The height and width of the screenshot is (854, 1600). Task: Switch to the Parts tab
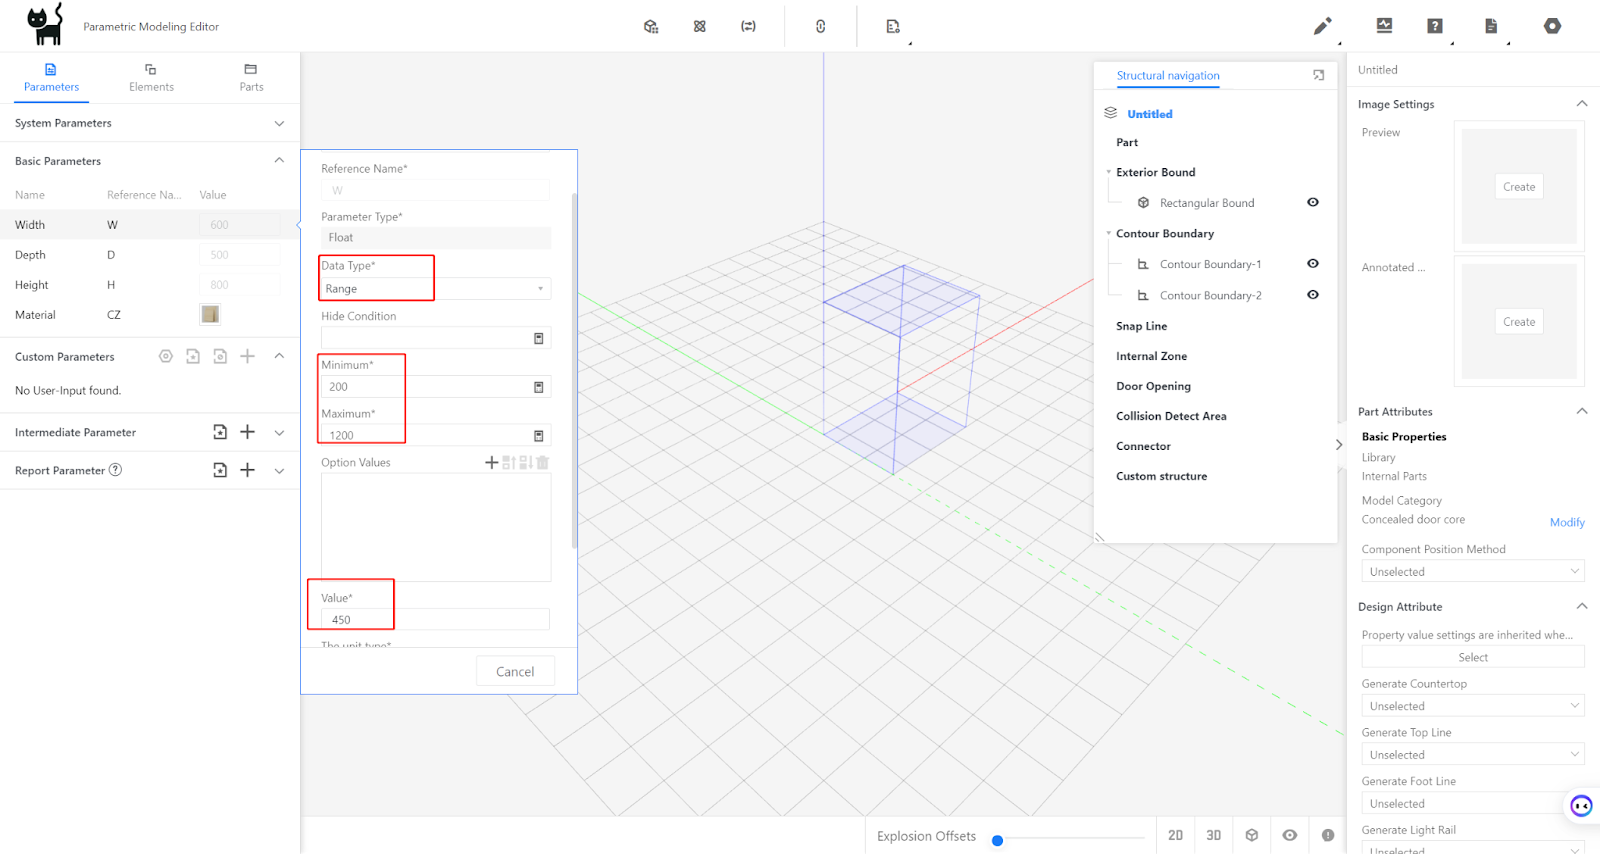click(251, 78)
